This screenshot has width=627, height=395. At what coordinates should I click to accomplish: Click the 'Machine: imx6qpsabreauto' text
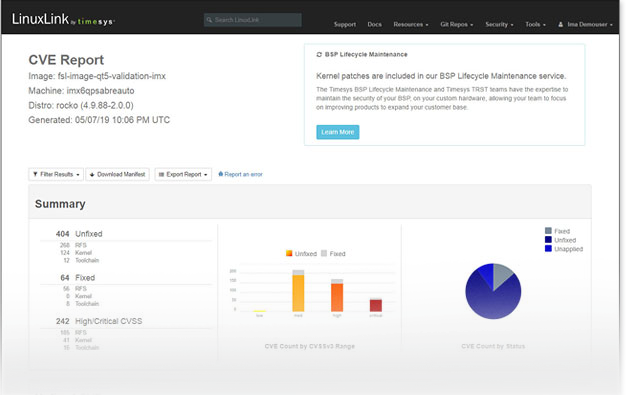click(x=81, y=91)
